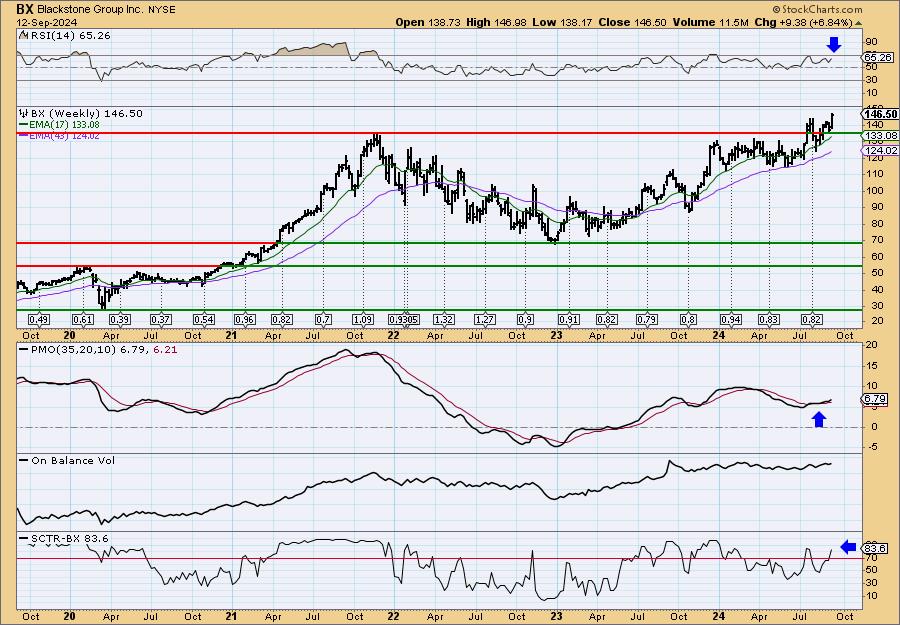
Task: Click the 146.50 price flag on axis
Action: pyautogui.click(x=881, y=114)
